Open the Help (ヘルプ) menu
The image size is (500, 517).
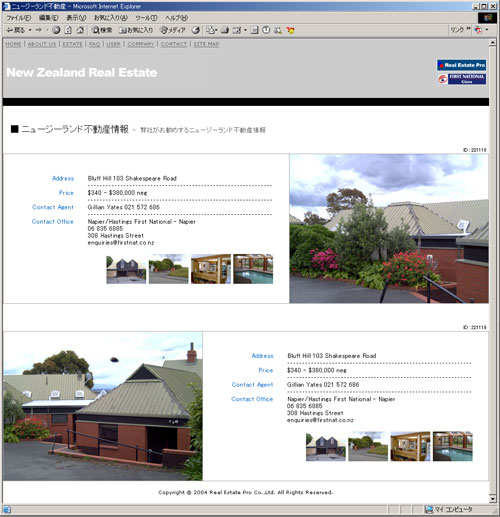click(x=176, y=18)
